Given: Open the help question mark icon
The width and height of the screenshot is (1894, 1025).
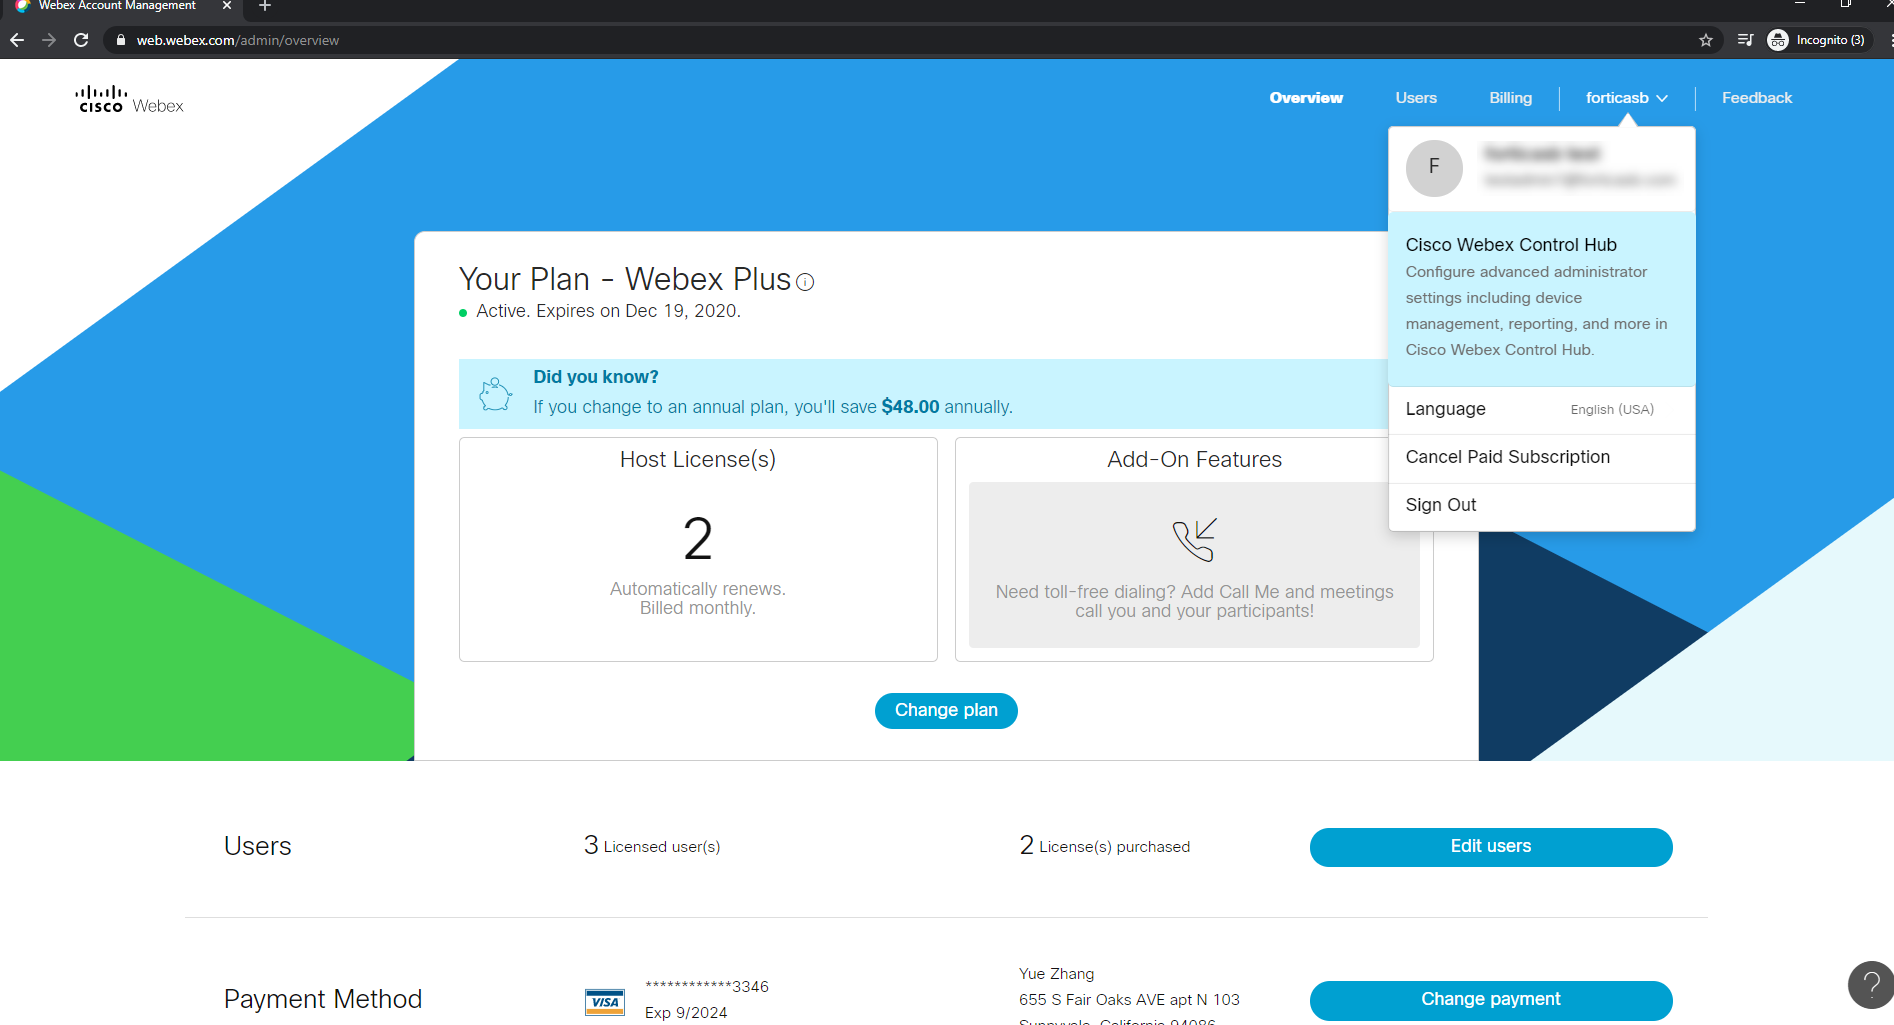Looking at the screenshot, I should click(x=1869, y=985).
